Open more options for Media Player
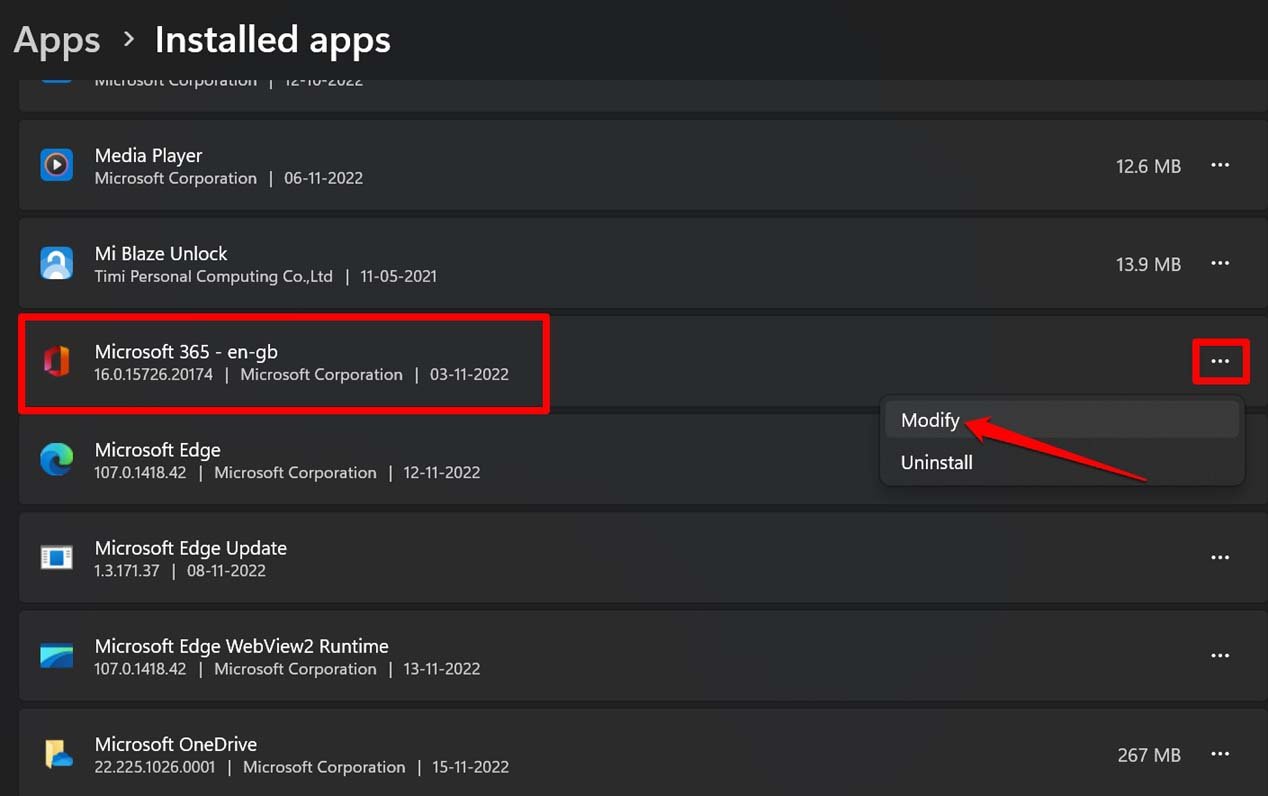Image resolution: width=1268 pixels, height=796 pixels. pos(1220,165)
